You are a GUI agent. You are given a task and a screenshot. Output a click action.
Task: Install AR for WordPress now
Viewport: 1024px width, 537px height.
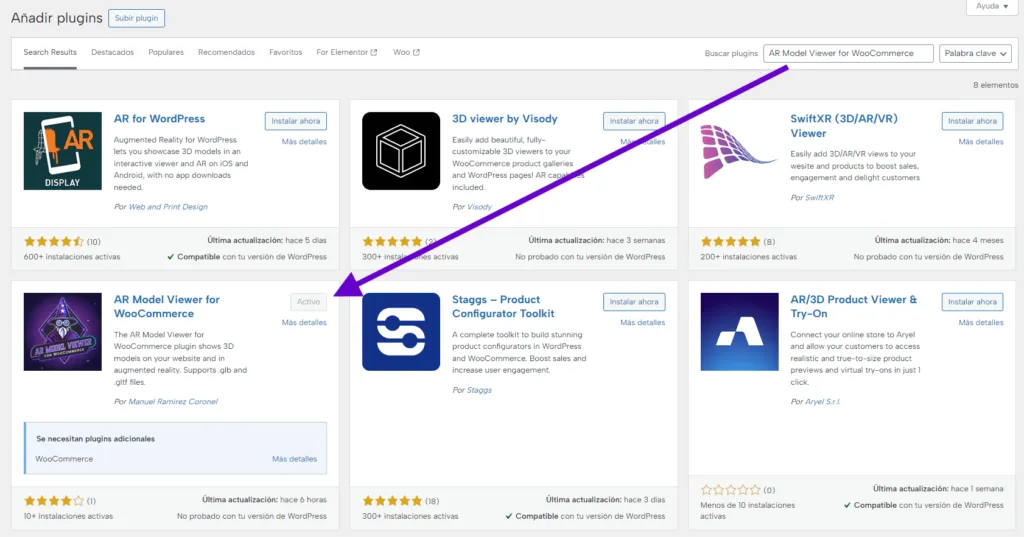296,121
